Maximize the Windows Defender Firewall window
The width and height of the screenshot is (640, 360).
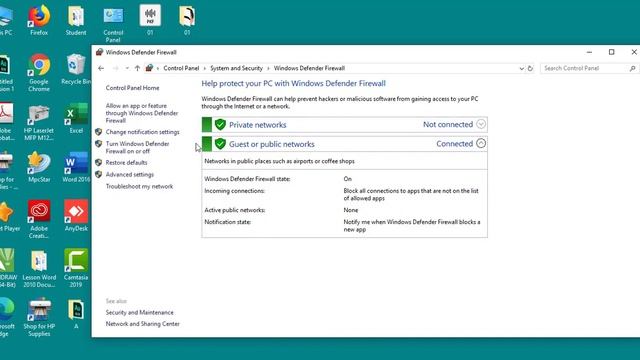coord(611,52)
